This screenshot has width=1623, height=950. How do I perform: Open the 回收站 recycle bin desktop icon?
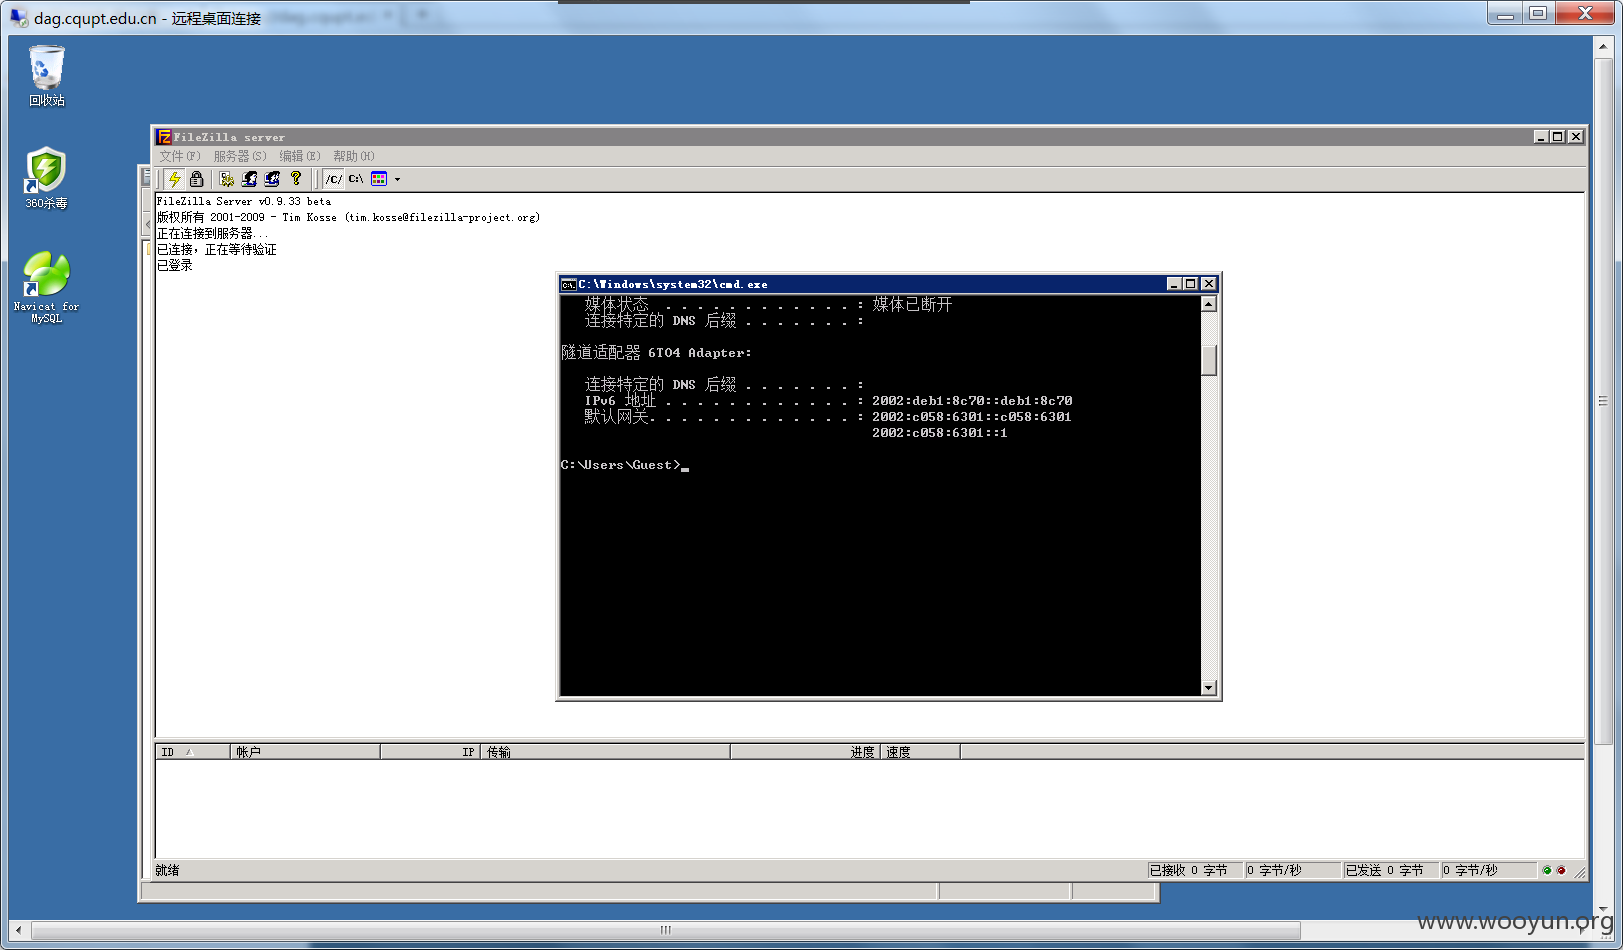tap(47, 76)
